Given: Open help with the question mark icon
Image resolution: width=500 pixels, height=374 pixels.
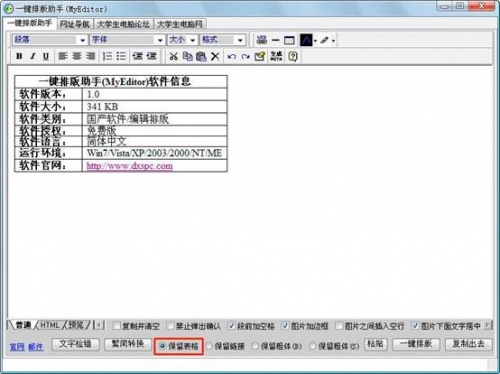Looking at the screenshot, I should [x=293, y=56].
